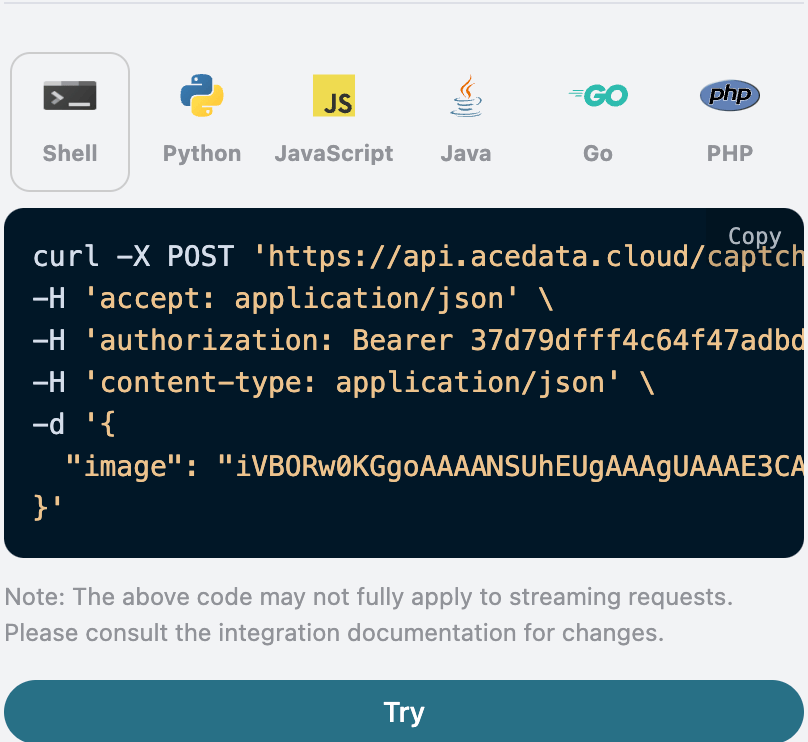The width and height of the screenshot is (808, 742).
Task: Click the authorization Bearer token line
Action: [400, 341]
